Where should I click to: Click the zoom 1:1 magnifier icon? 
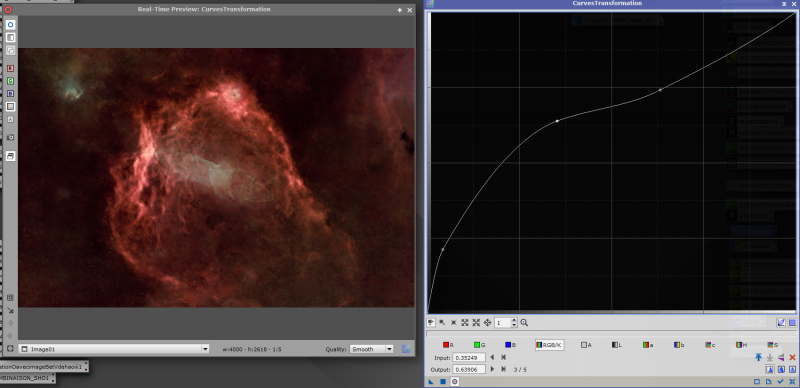tap(524, 323)
